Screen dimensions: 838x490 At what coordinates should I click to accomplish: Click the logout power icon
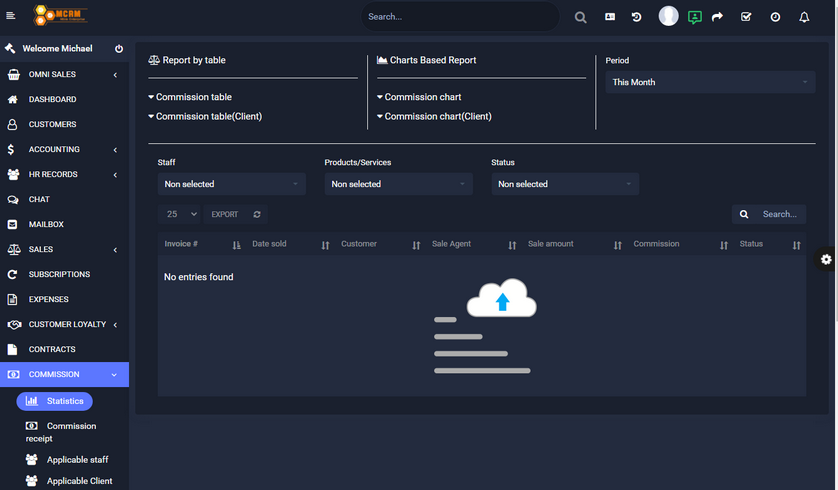point(119,49)
